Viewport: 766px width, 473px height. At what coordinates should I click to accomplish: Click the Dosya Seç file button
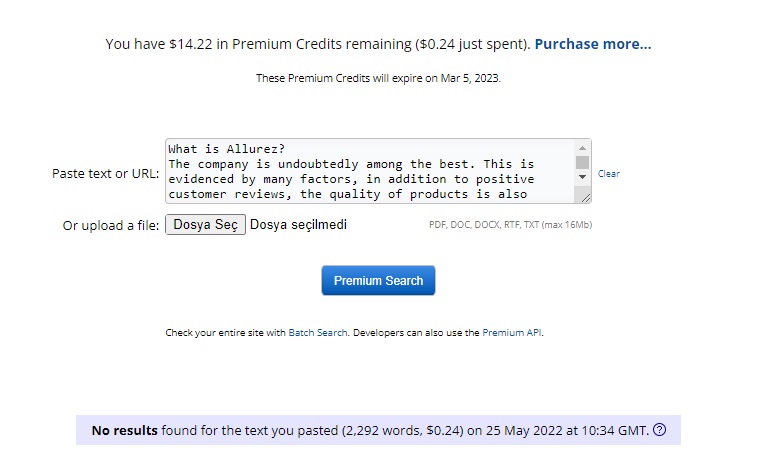(x=205, y=225)
